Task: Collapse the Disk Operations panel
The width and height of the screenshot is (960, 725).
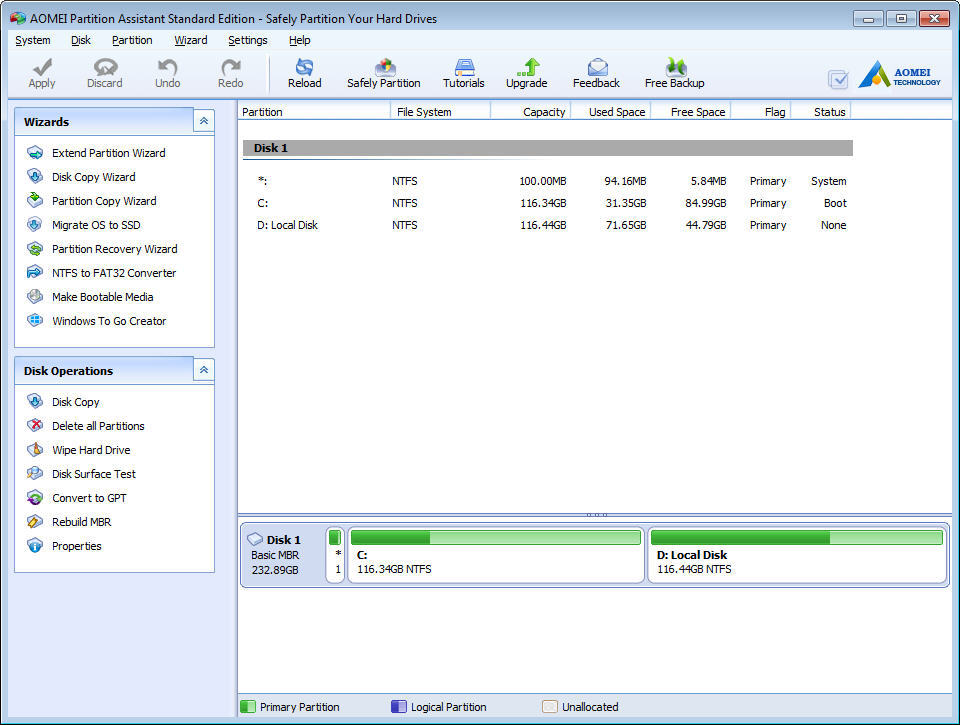Action: (204, 370)
